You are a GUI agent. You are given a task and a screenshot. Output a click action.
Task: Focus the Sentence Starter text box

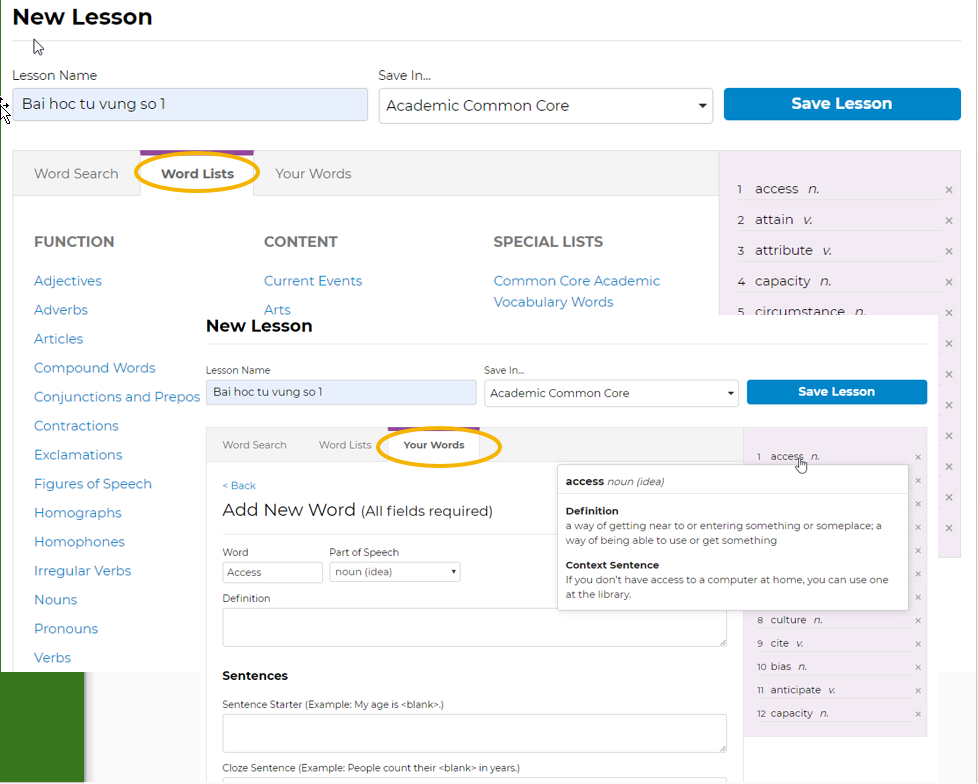coord(474,733)
